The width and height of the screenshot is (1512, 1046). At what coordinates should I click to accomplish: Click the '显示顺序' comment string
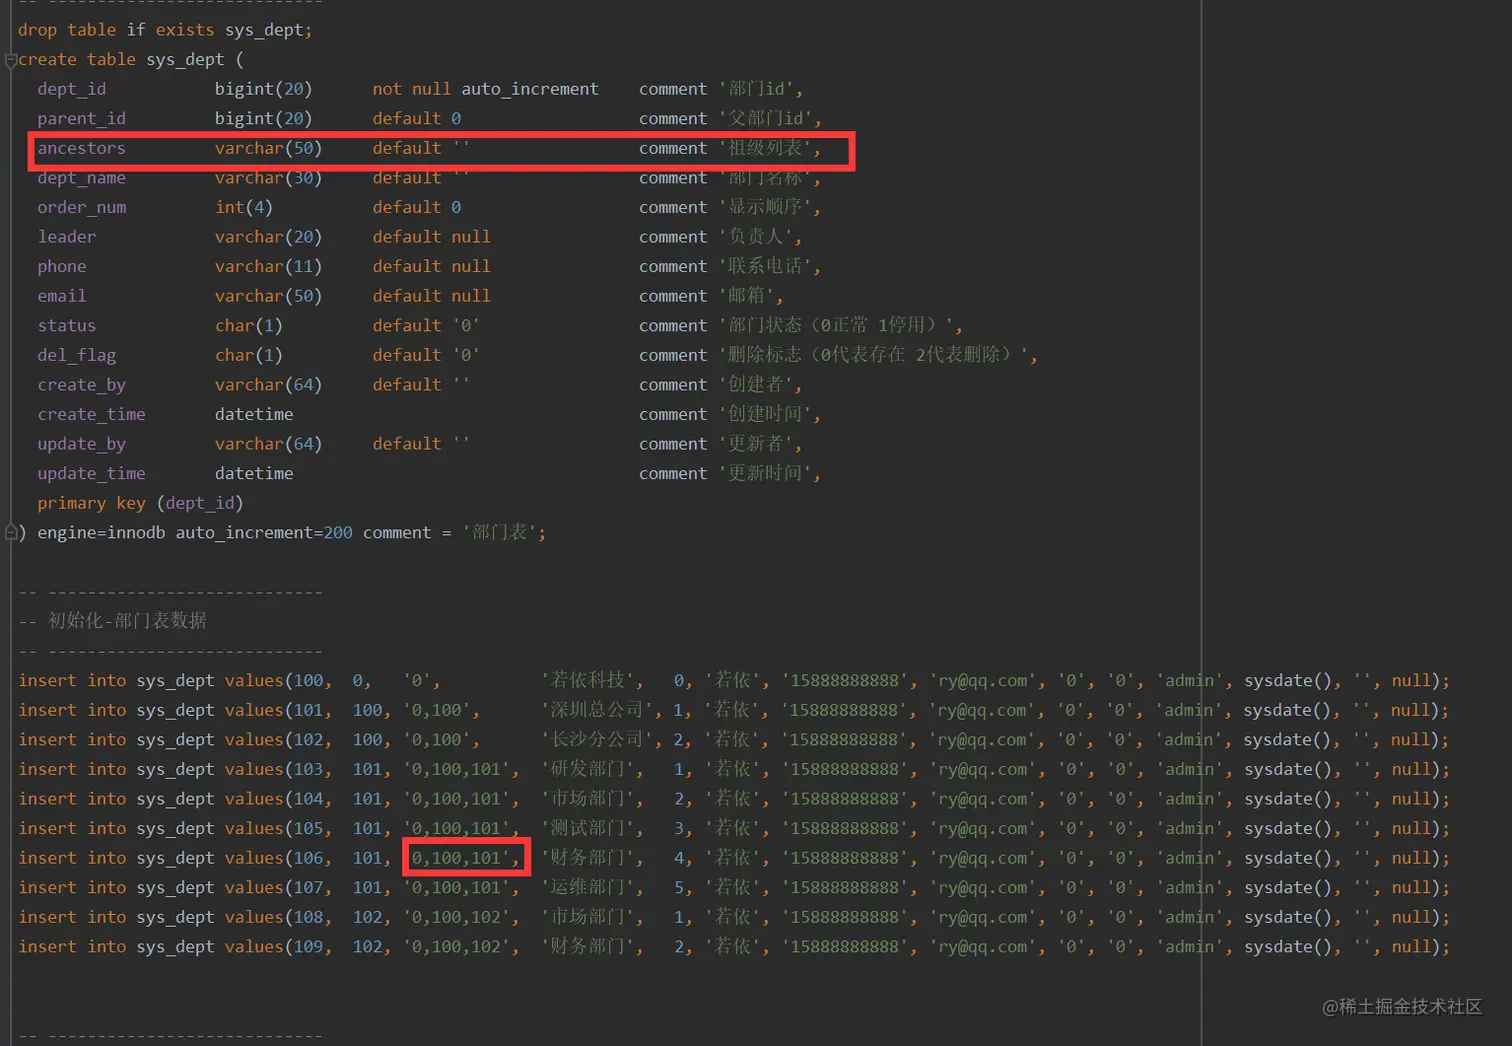[x=765, y=207]
